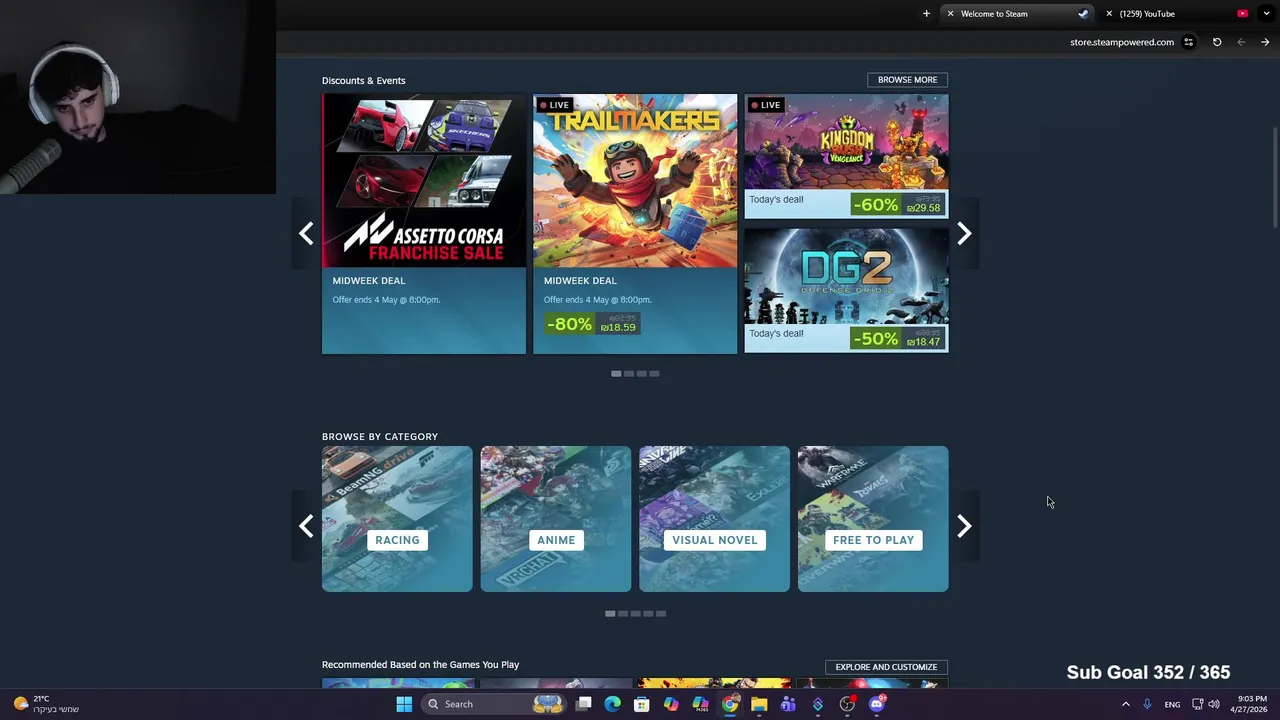Reload the Steam store page
The image size is (1280, 720).
coord(1217,42)
